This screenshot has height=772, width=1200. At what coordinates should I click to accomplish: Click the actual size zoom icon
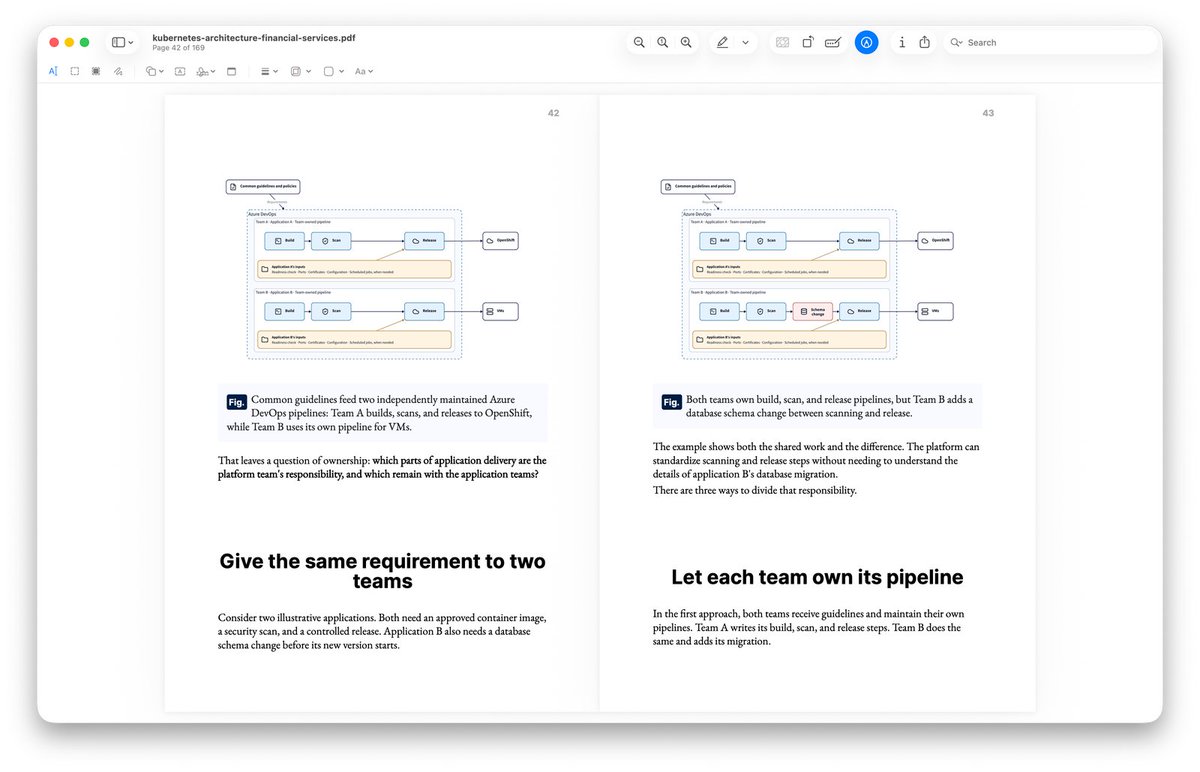click(662, 42)
